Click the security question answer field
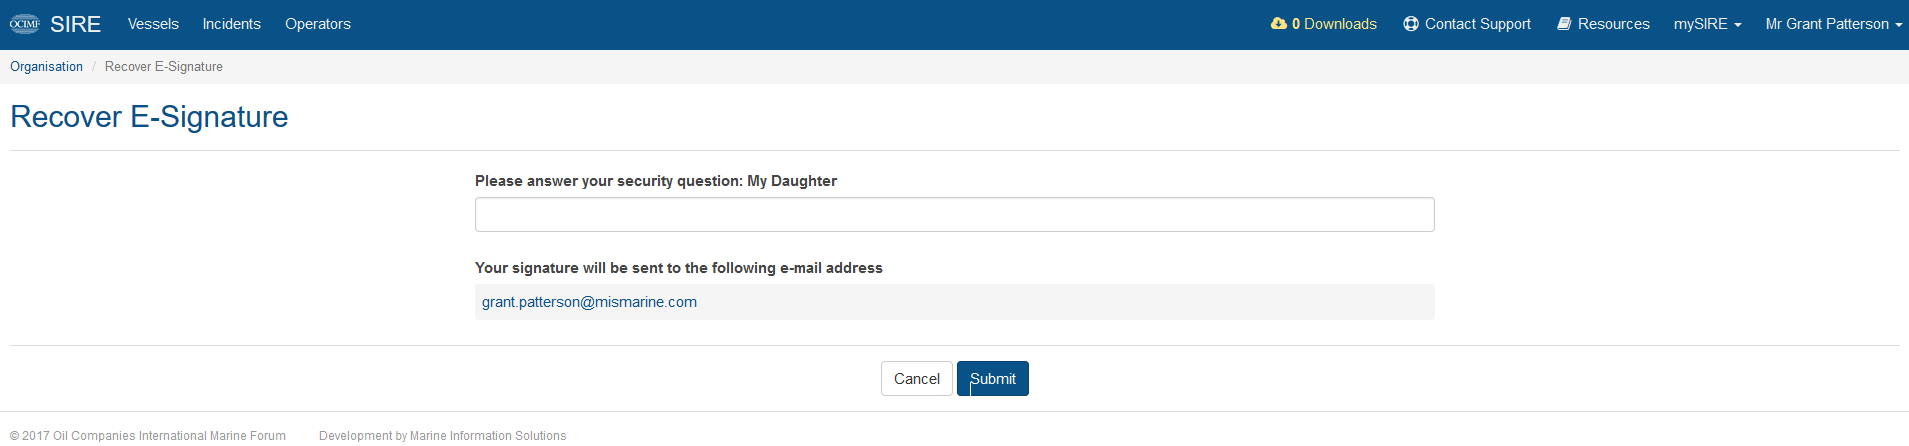1909x446 pixels. tap(955, 215)
